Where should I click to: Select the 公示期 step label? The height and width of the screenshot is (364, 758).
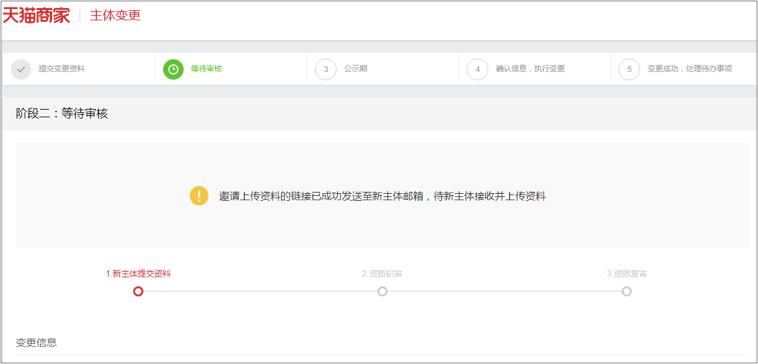(355, 69)
